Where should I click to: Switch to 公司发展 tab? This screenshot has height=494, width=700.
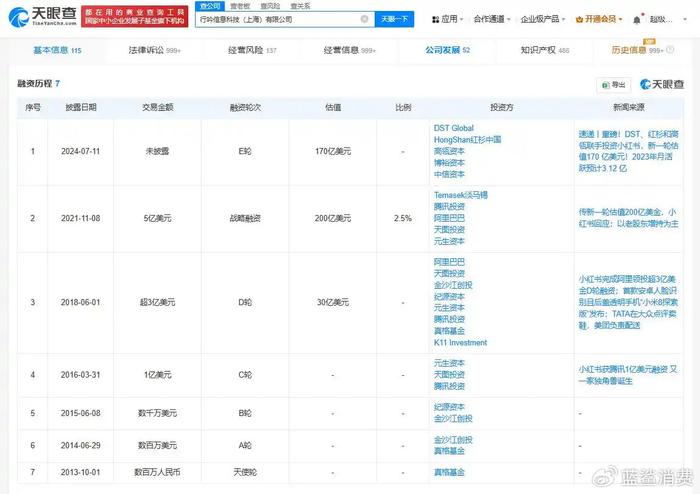coord(447,50)
